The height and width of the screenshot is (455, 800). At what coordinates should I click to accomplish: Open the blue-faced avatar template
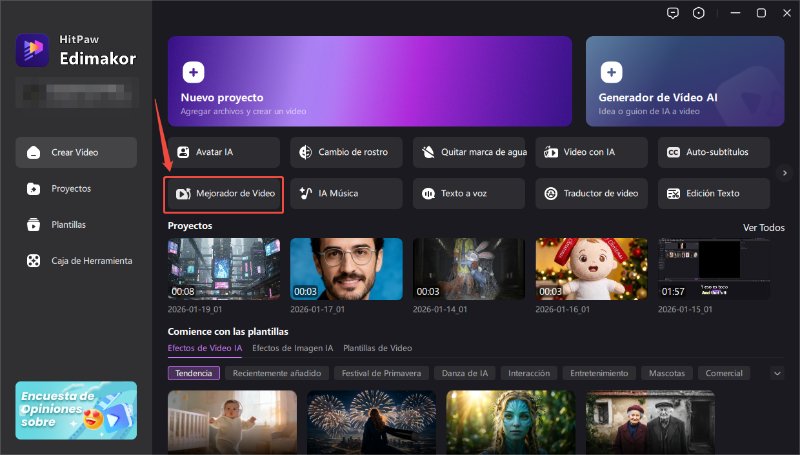click(511, 422)
